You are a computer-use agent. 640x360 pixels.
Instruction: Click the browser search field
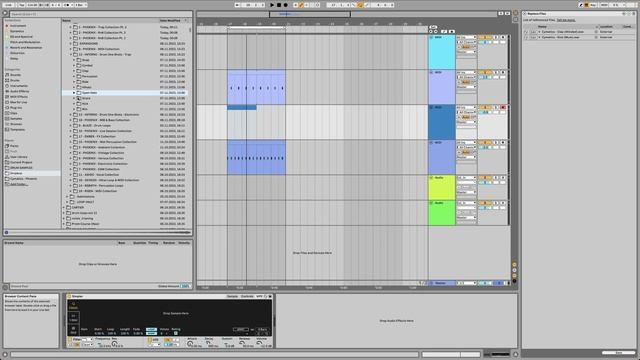click(x=100, y=14)
